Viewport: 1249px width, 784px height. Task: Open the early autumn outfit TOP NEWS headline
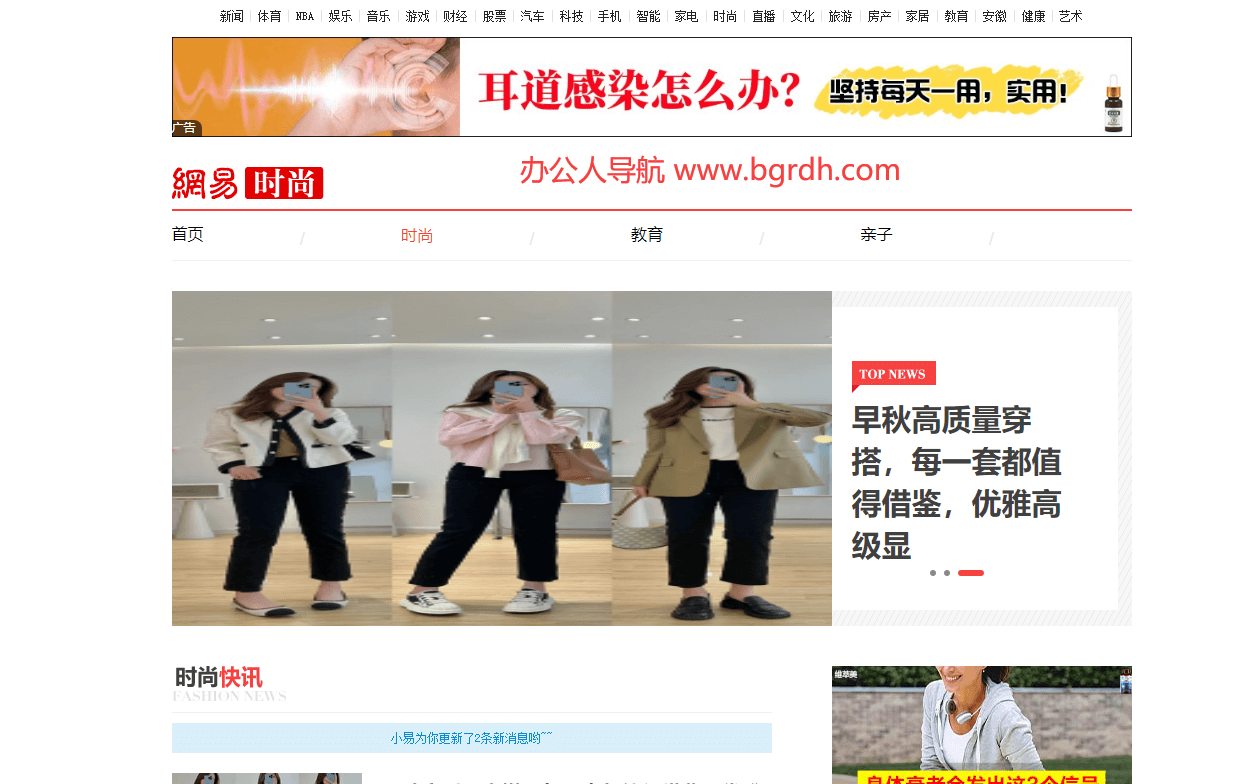[x=956, y=481]
